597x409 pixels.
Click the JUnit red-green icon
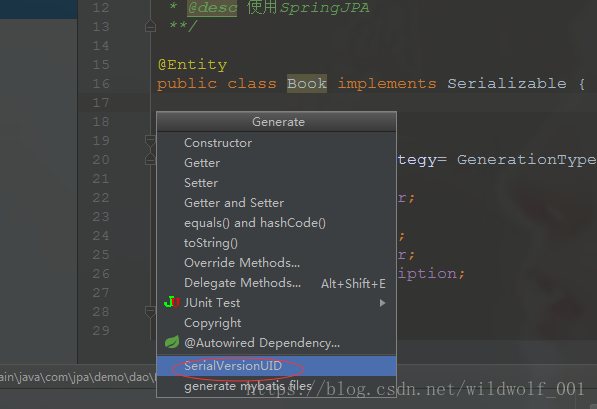(172, 302)
